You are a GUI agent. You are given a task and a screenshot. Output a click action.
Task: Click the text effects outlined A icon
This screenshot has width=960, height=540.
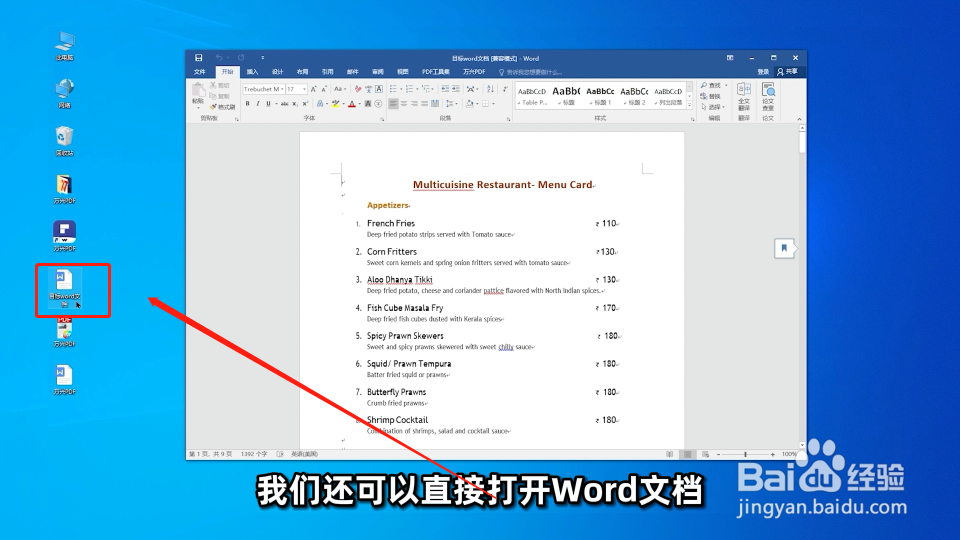click(319, 103)
